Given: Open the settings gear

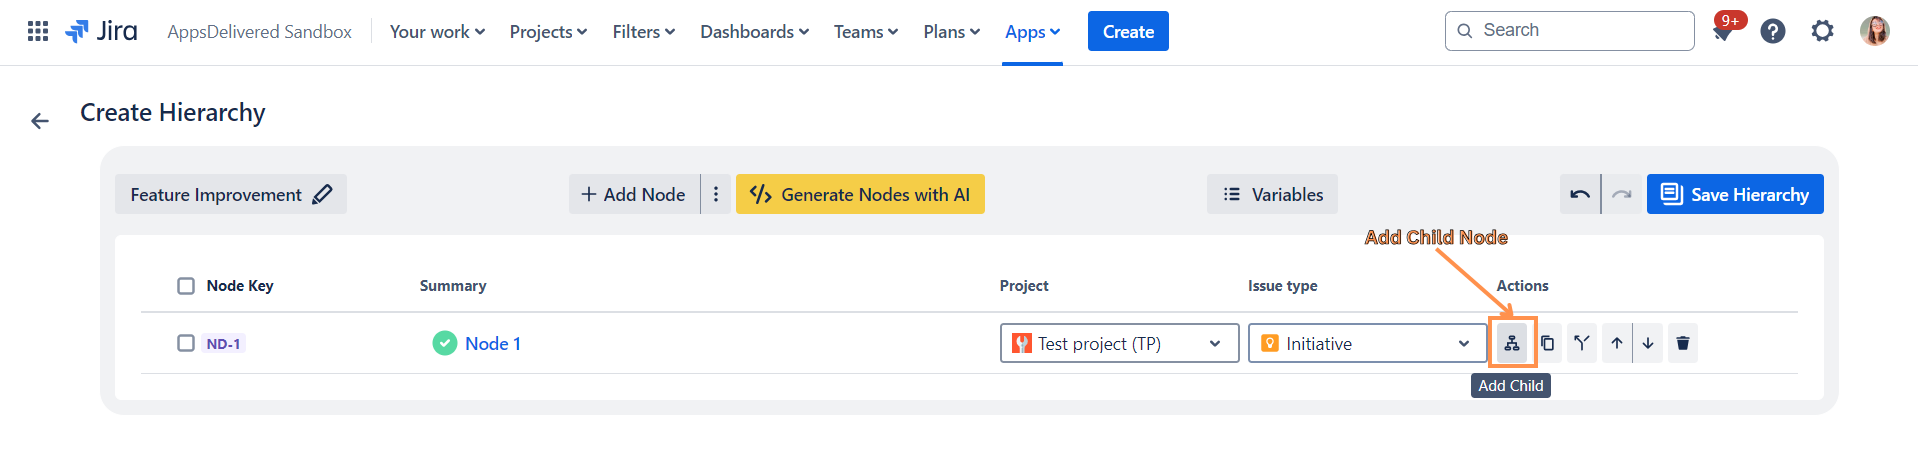Looking at the screenshot, I should [x=1822, y=31].
